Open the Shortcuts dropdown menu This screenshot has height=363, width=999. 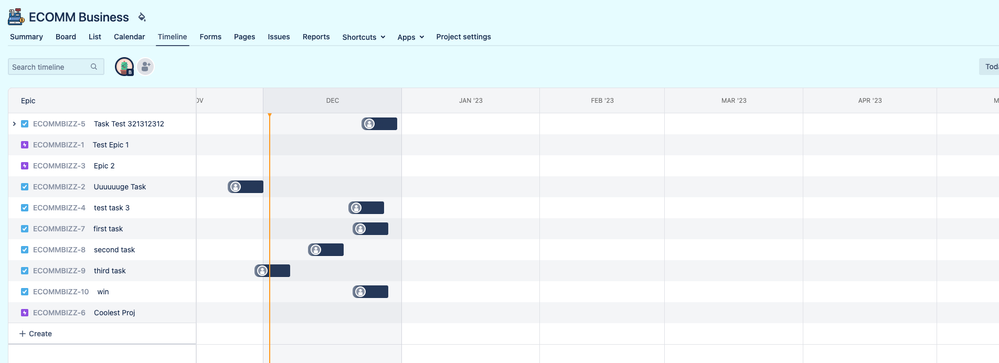pyautogui.click(x=364, y=37)
